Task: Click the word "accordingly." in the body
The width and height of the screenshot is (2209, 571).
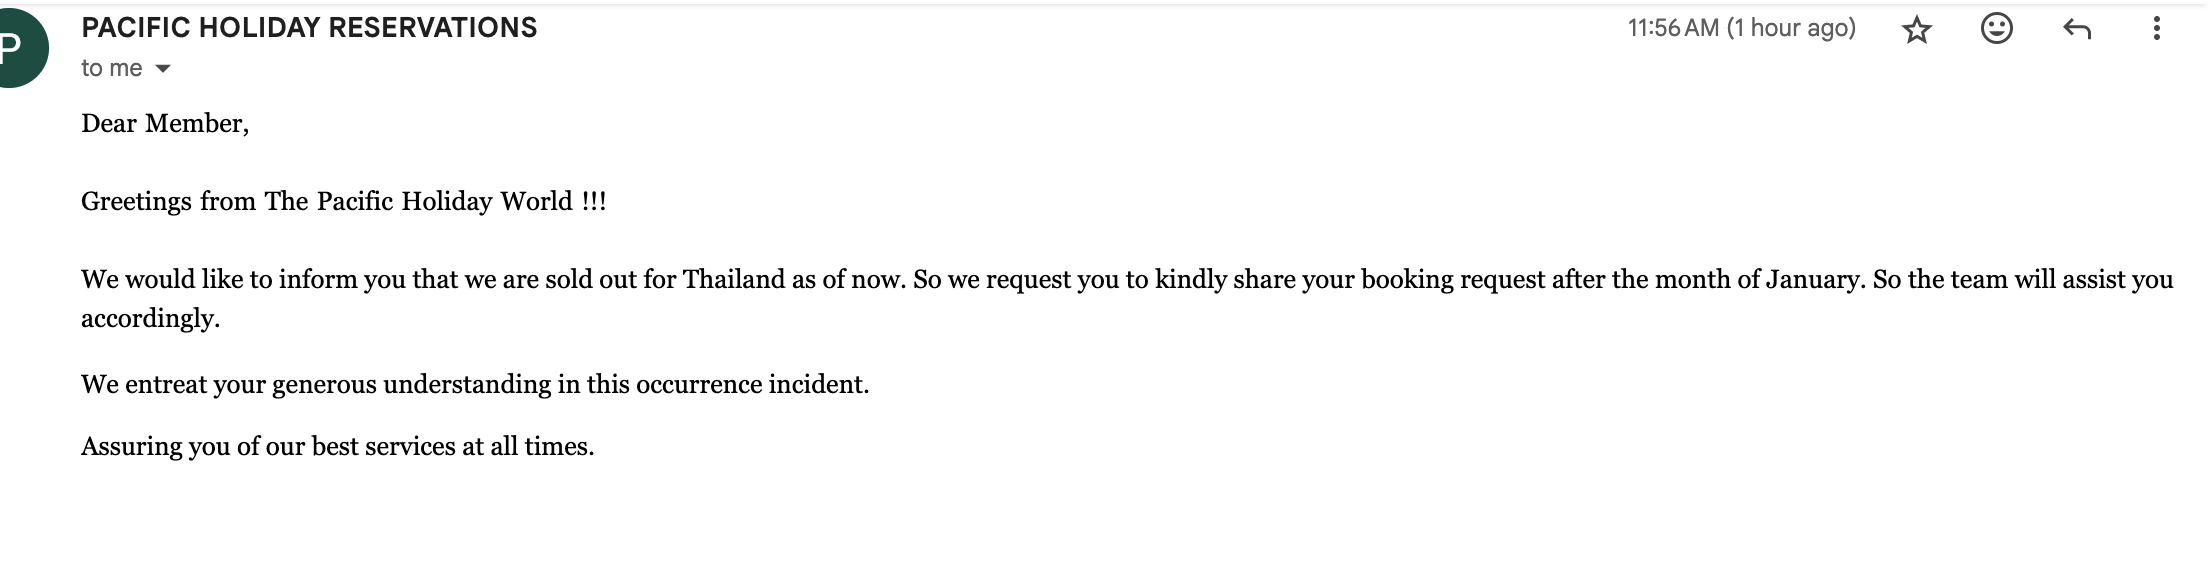Action: coord(150,318)
